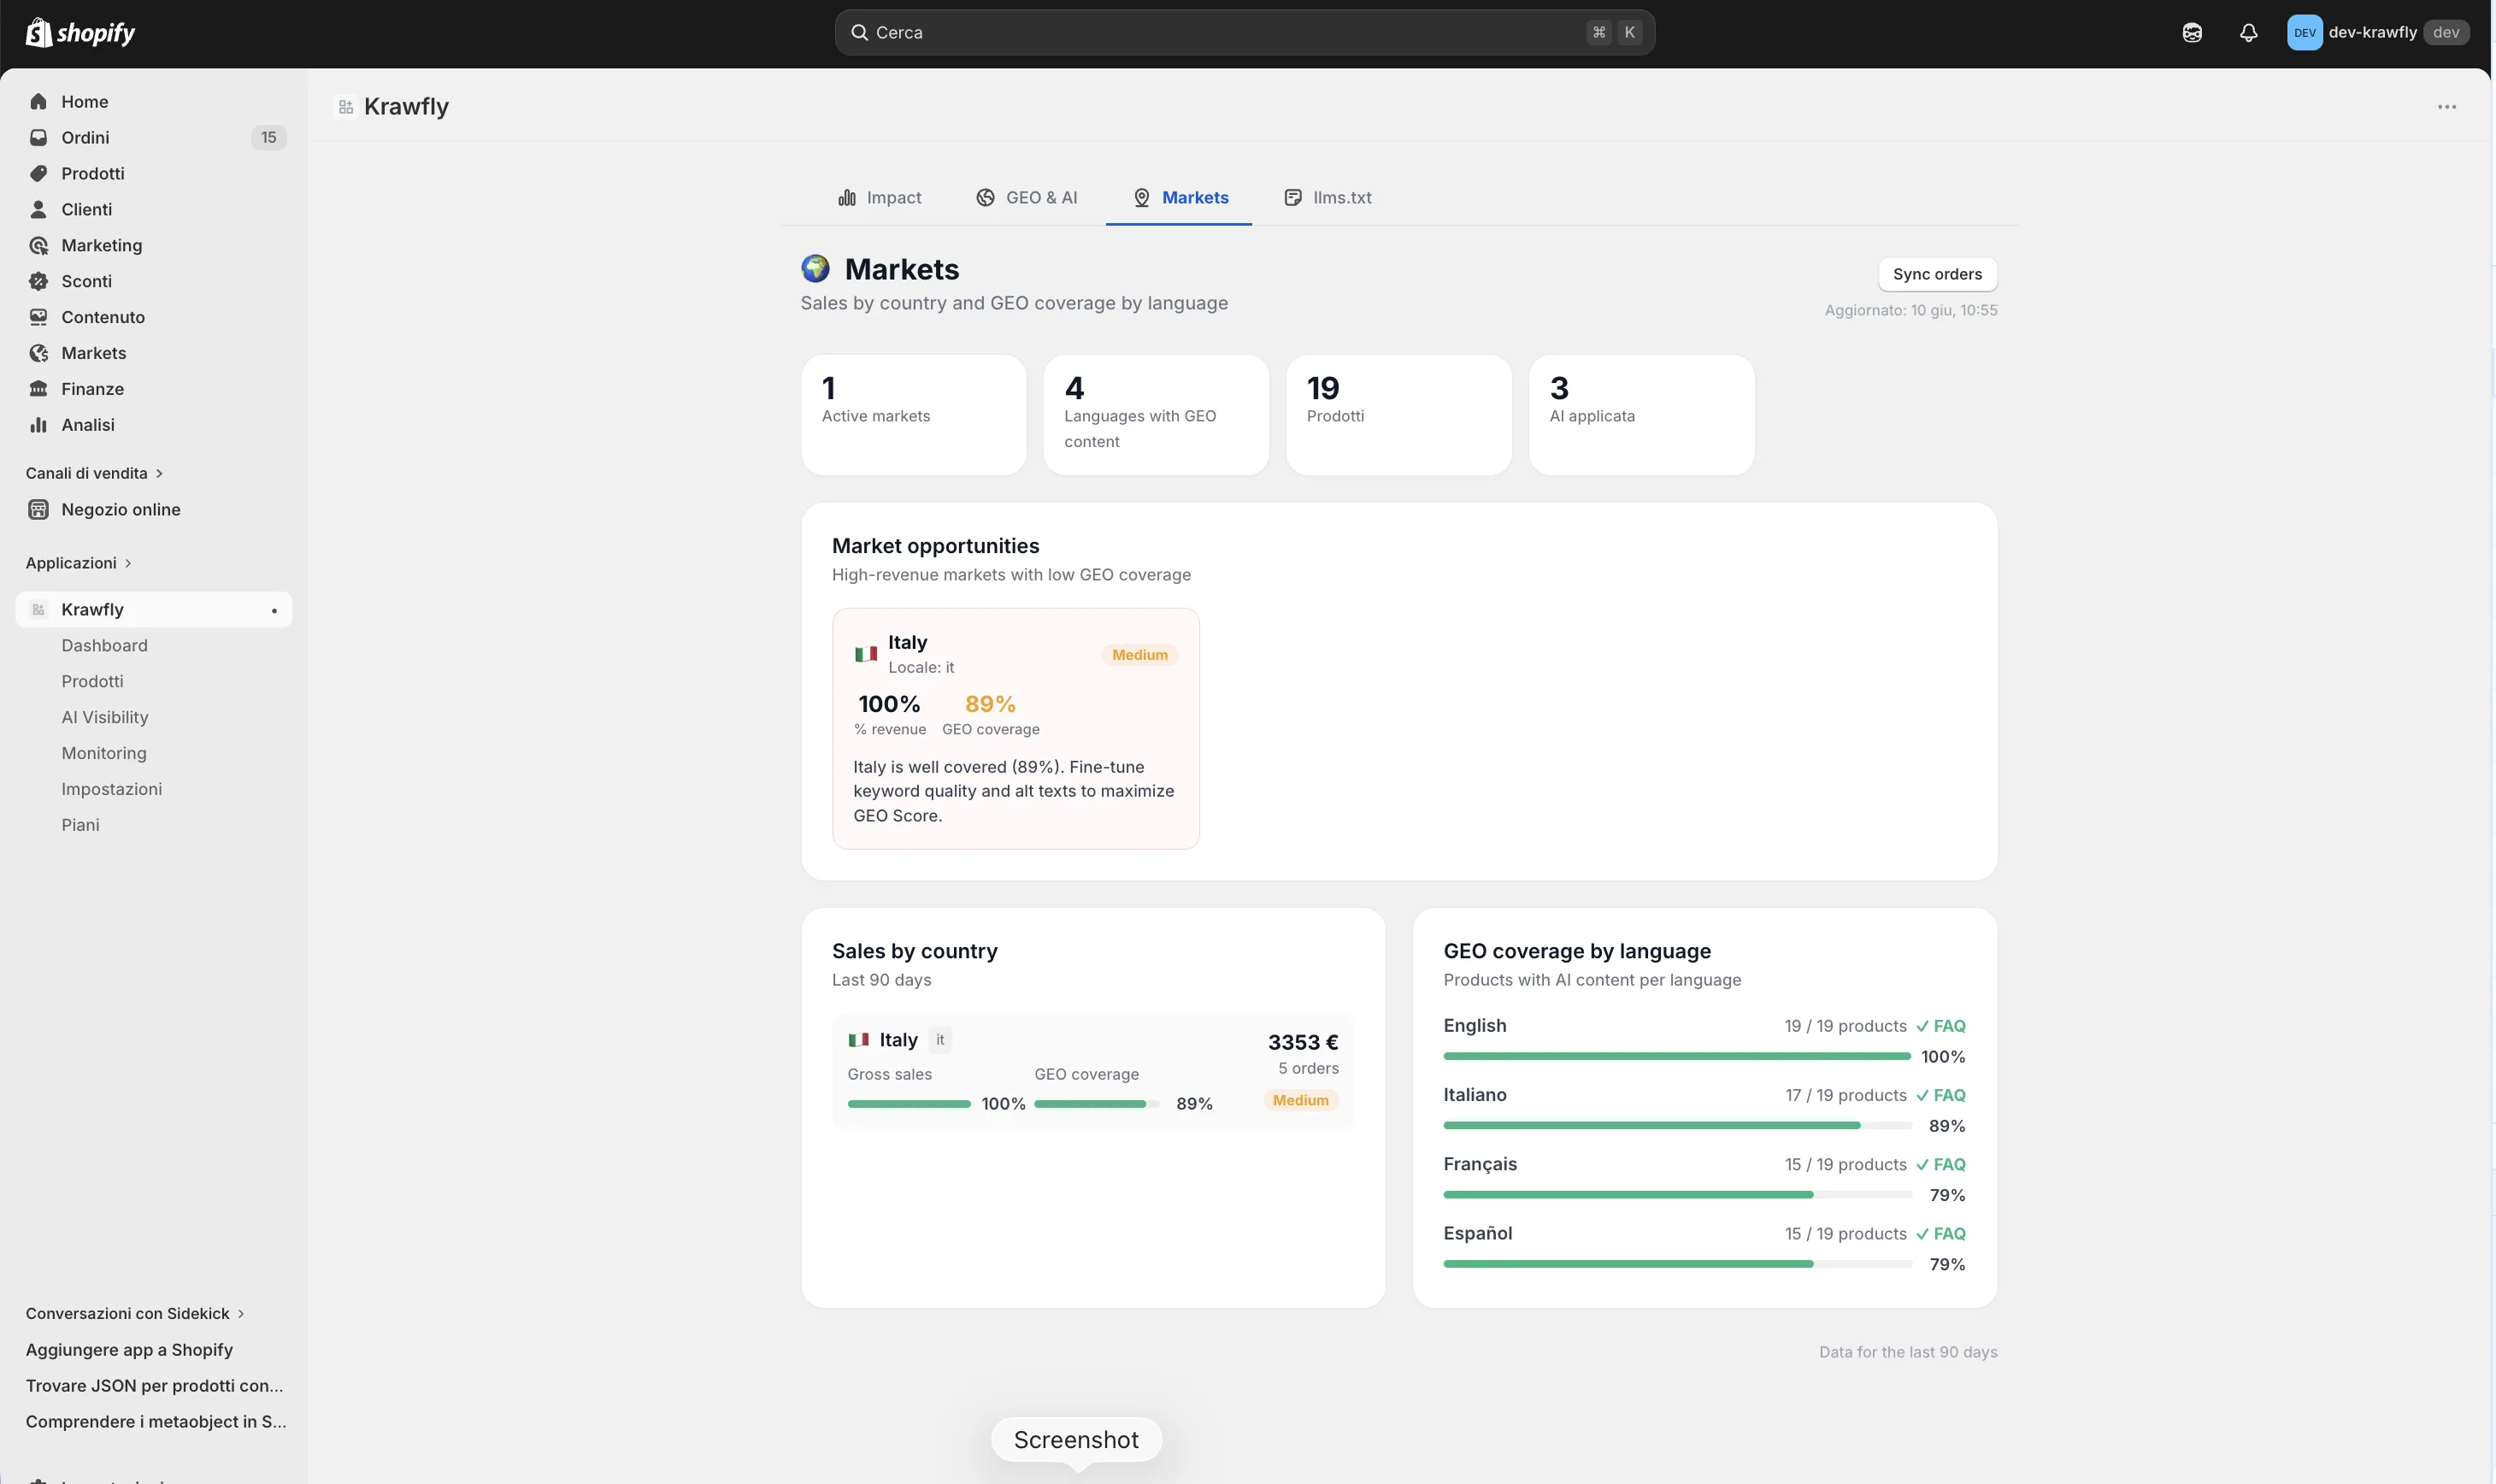
Task: Click the 19 Prodotti stat card
Action: tap(1399, 415)
